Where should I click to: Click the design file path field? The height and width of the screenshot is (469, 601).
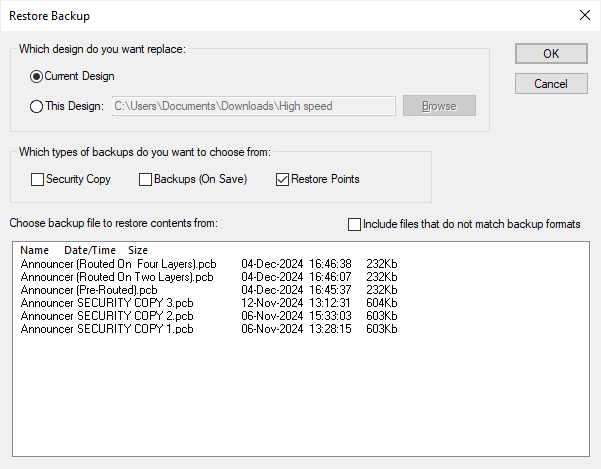[253, 106]
